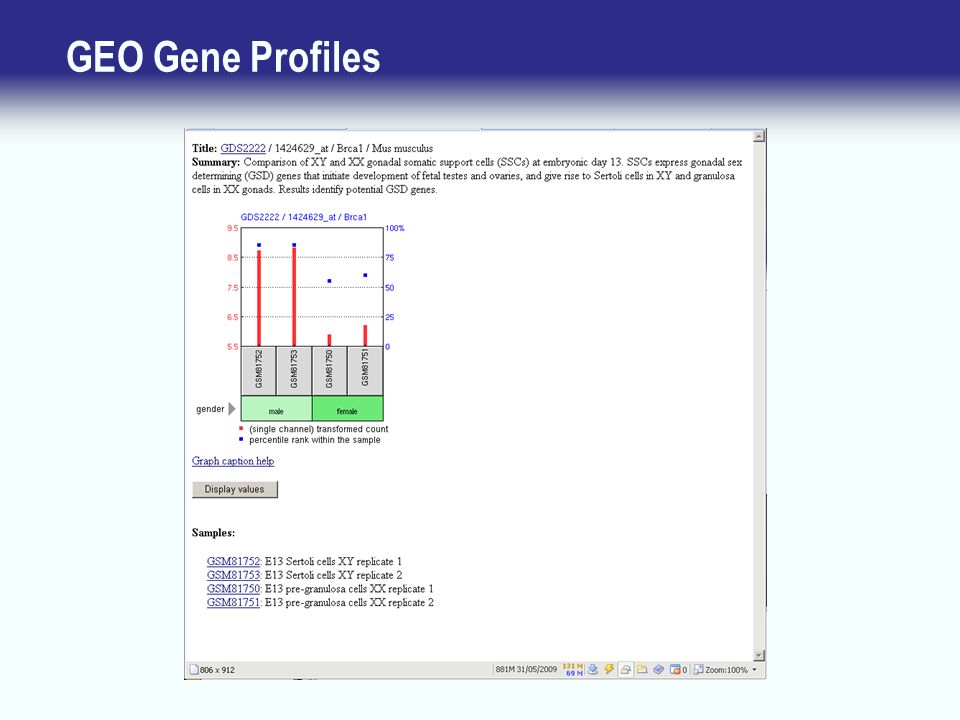Viewport: 960px width, 720px height.
Task: Click the stacked windows status bar icon
Action: coord(625,669)
